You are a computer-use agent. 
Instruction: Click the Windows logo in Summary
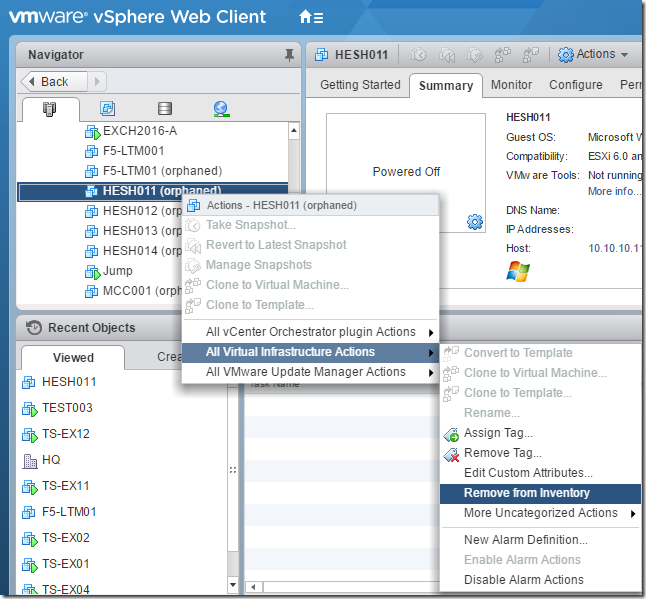click(518, 271)
